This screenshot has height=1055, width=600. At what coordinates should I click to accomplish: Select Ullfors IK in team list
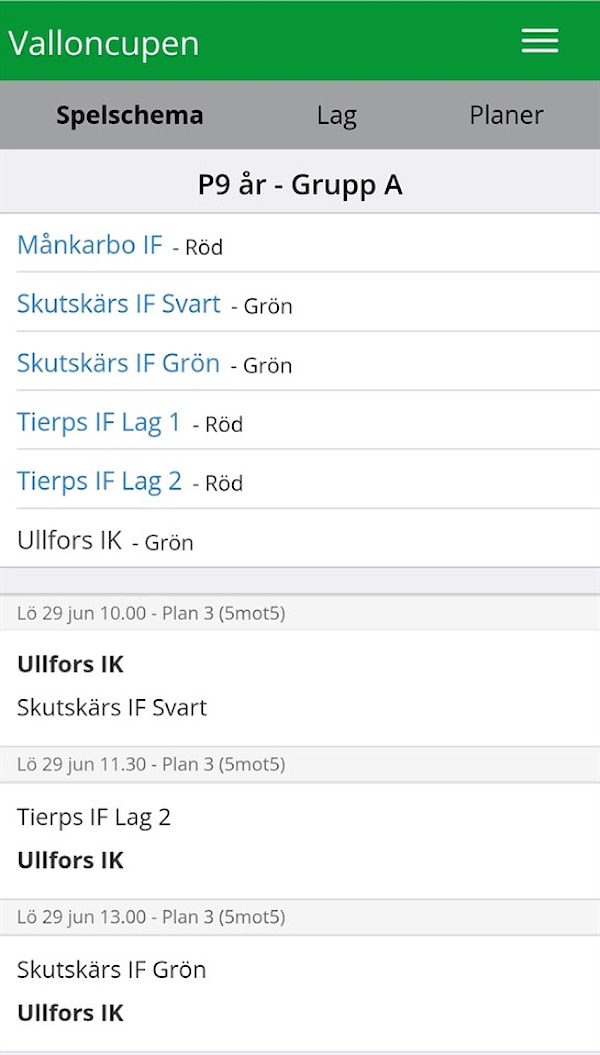69,541
